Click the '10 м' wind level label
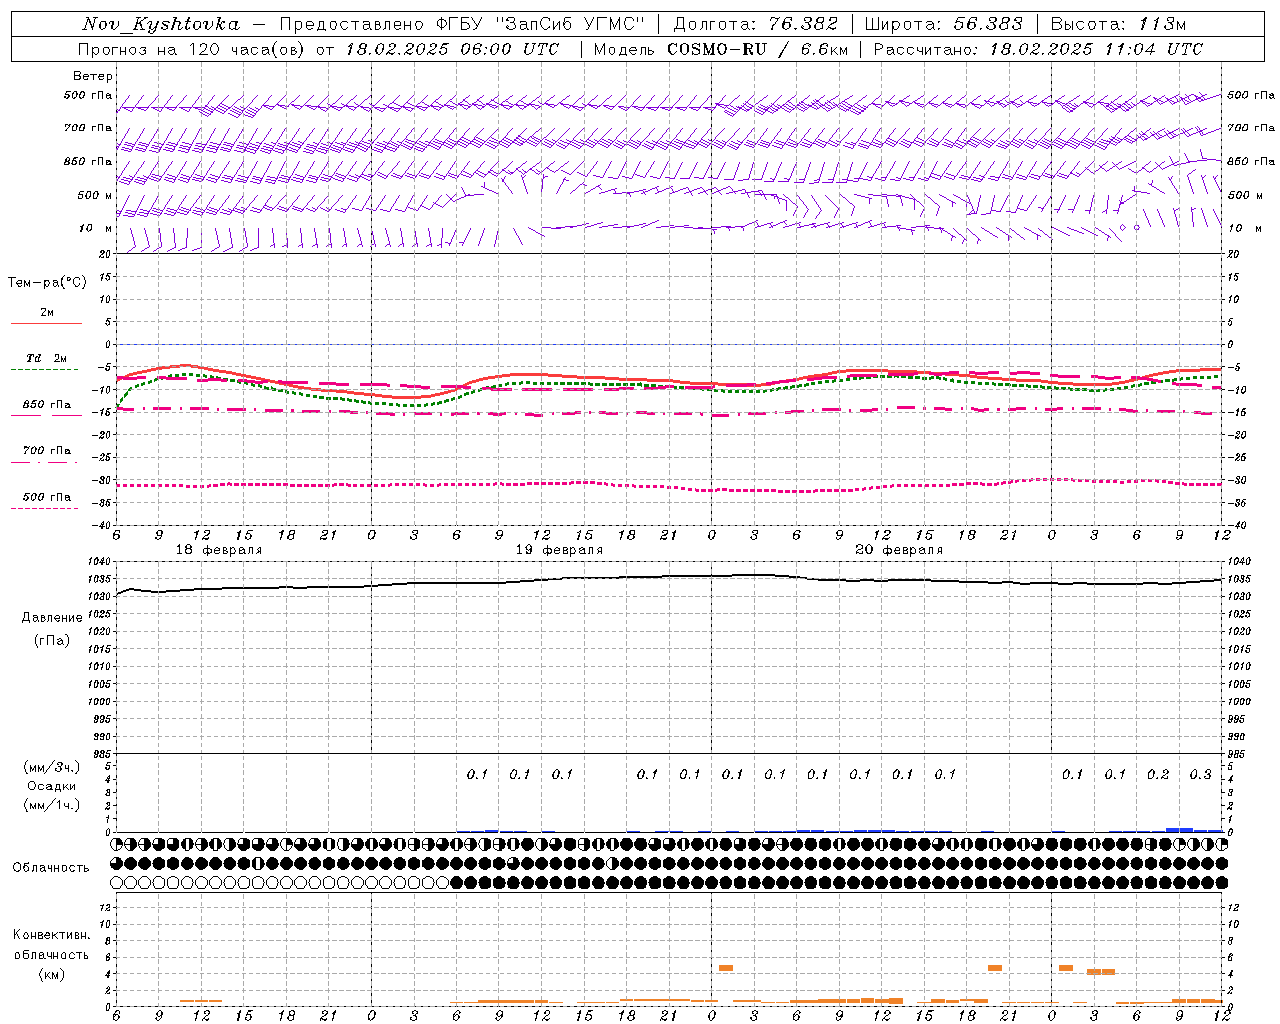Viewport: 1280px width, 1024px height. pyautogui.click(x=96, y=228)
